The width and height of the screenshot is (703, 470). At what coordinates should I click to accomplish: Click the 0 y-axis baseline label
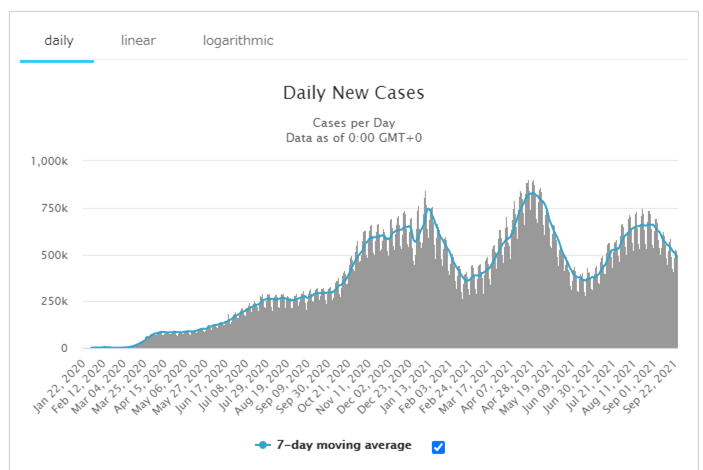point(63,349)
